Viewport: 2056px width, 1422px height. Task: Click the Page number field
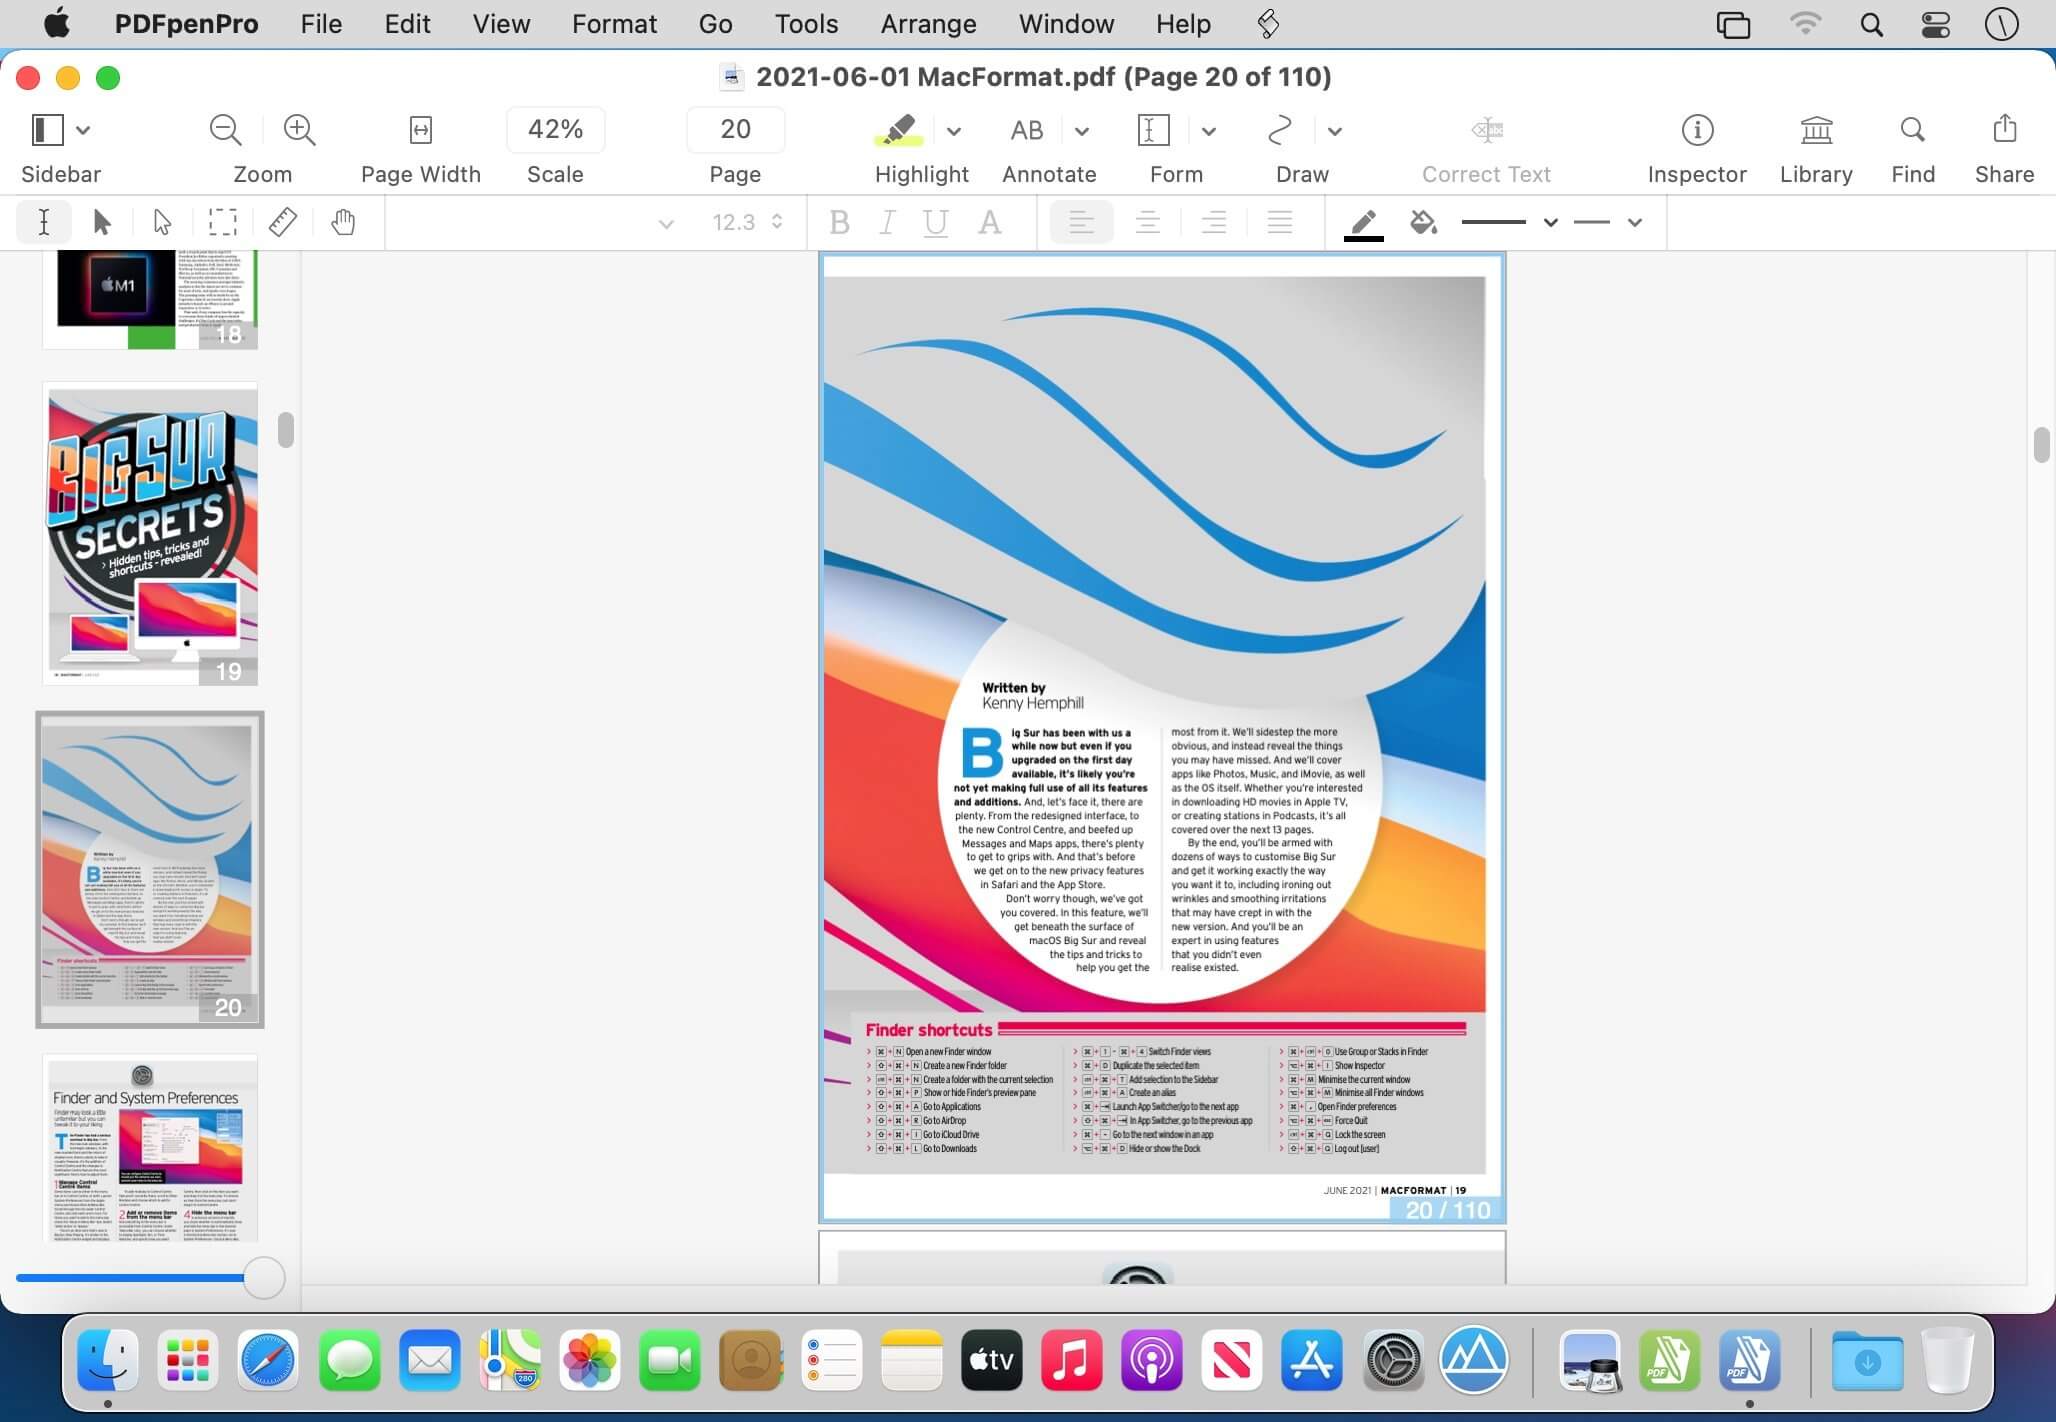(735, 130)
